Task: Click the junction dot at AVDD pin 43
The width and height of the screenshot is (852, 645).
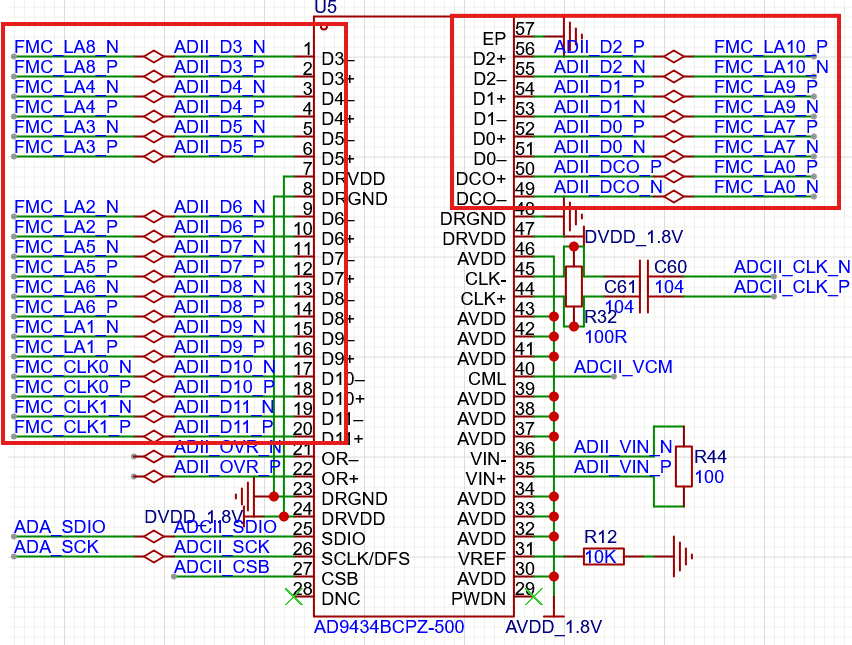Action: (x=554, y=317)
